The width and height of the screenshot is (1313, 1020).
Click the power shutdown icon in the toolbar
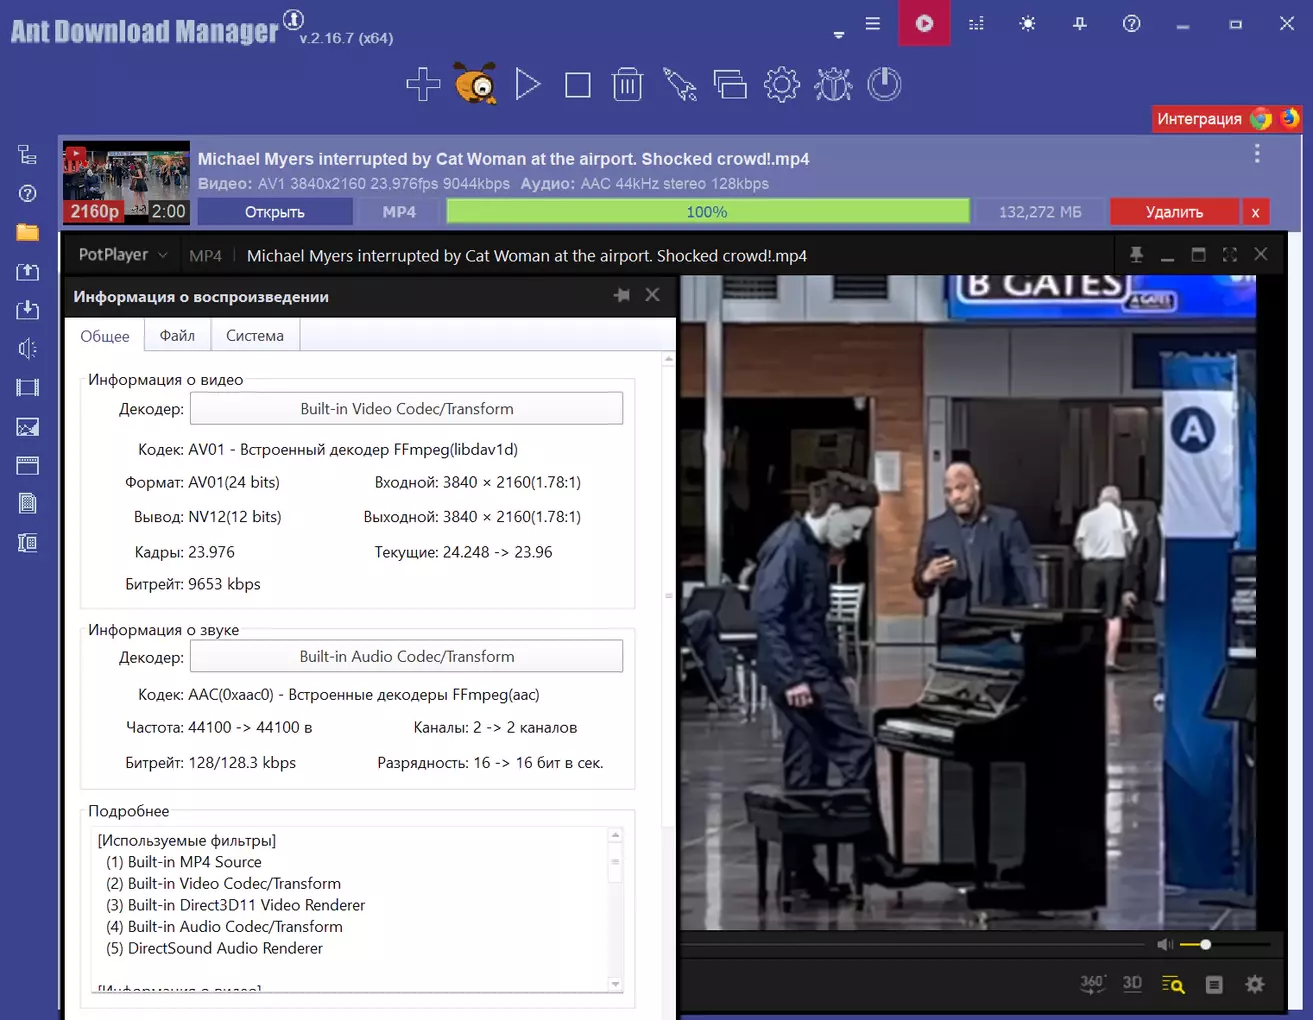pos(884,85)
